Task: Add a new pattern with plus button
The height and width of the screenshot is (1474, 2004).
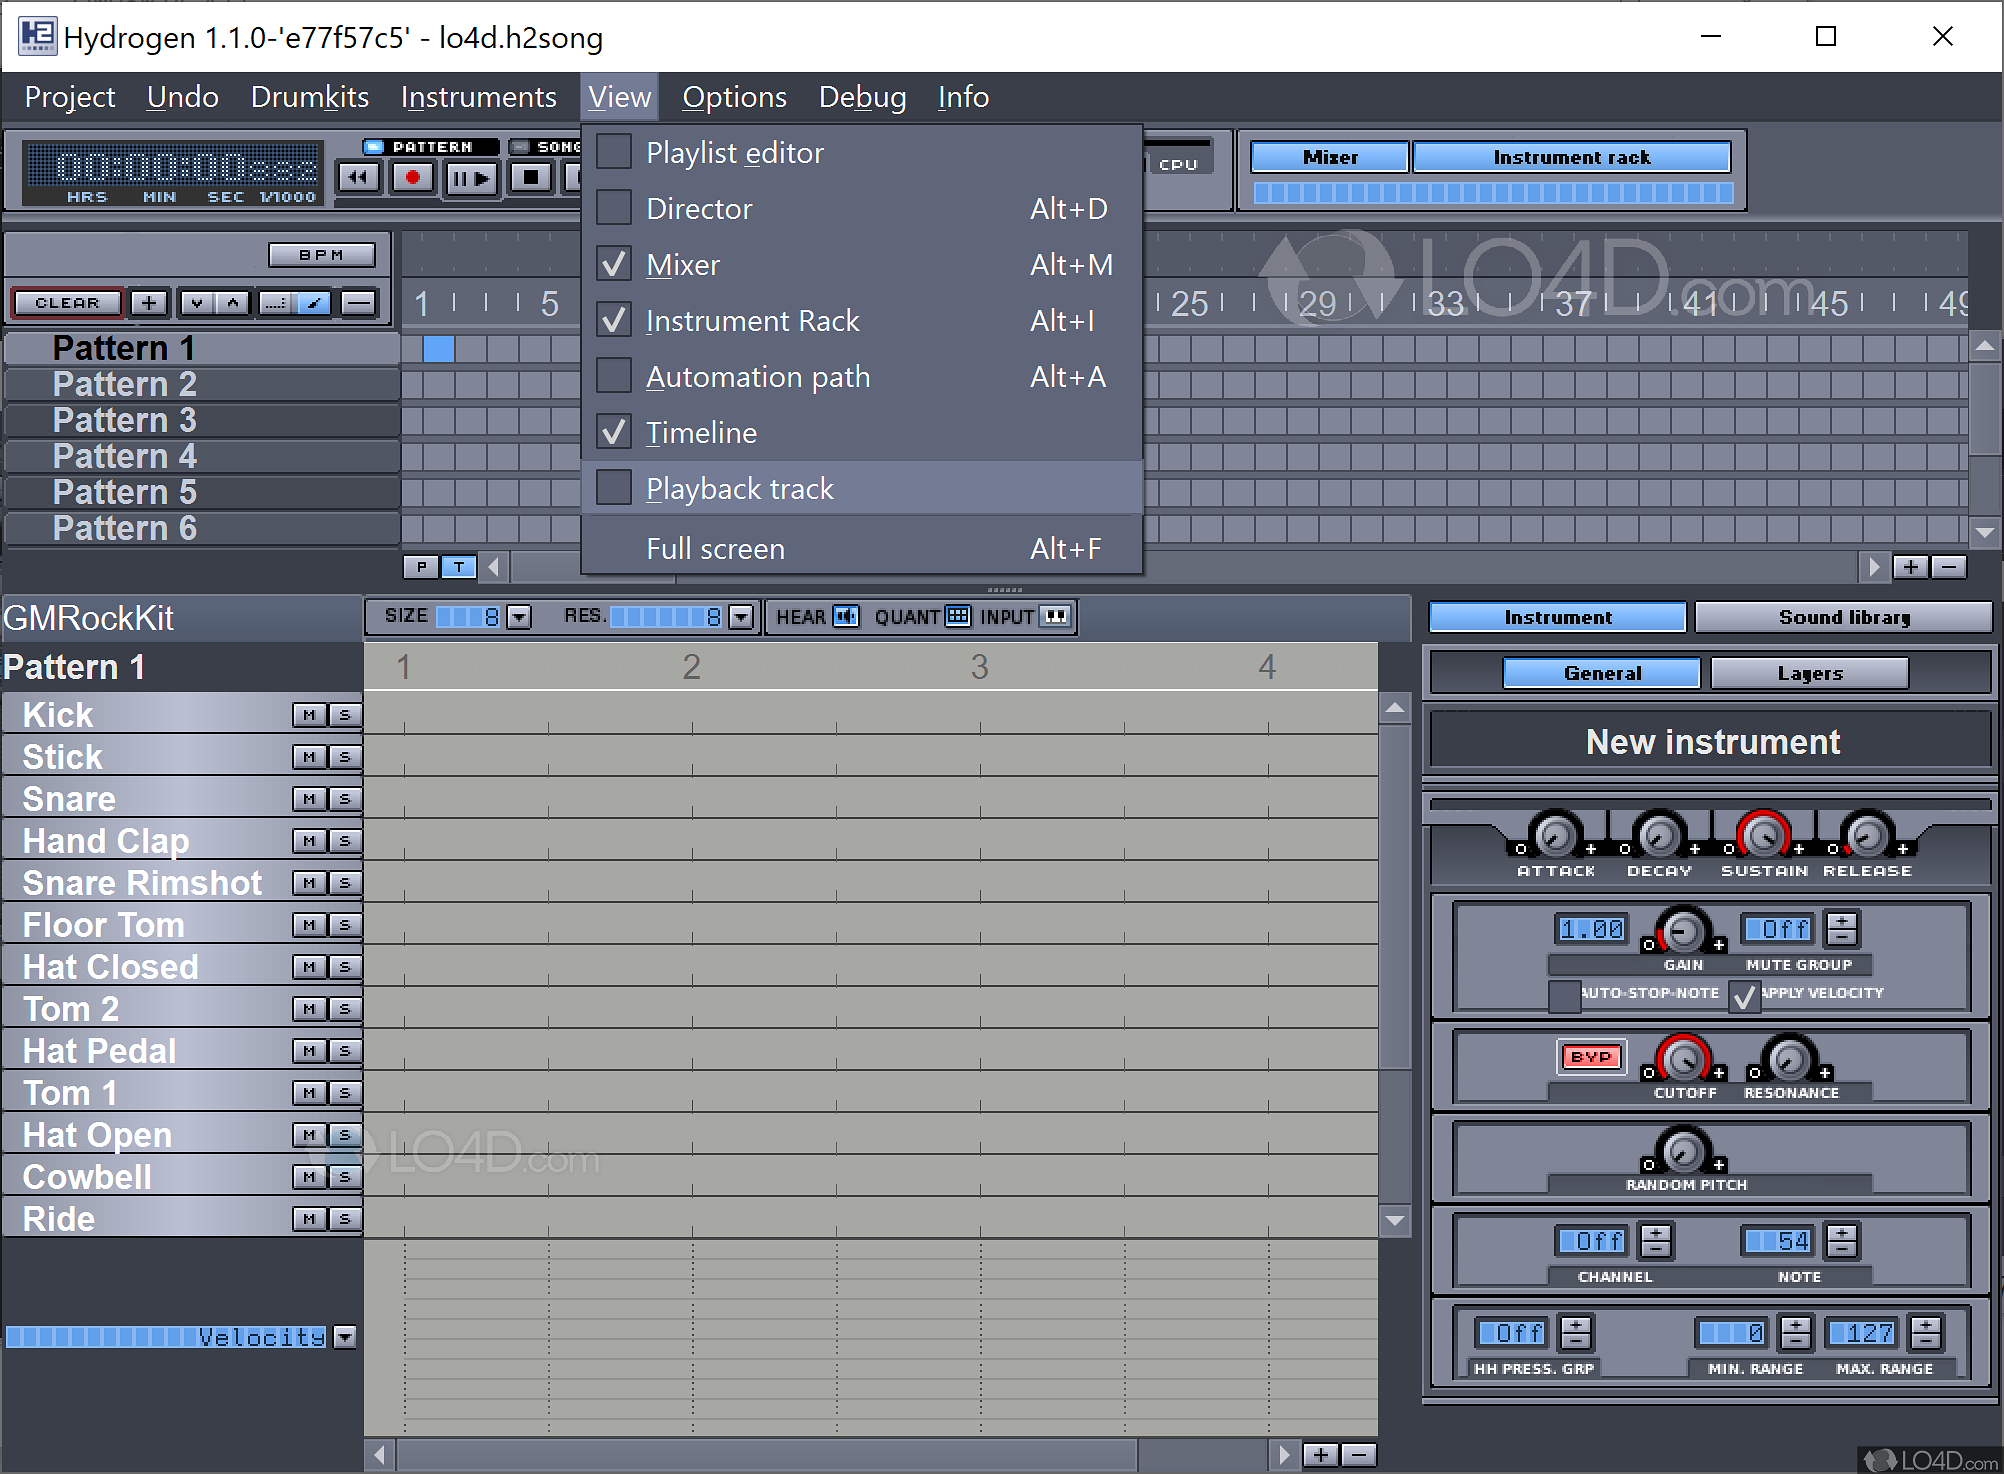Action: click(x=149, y=303)
